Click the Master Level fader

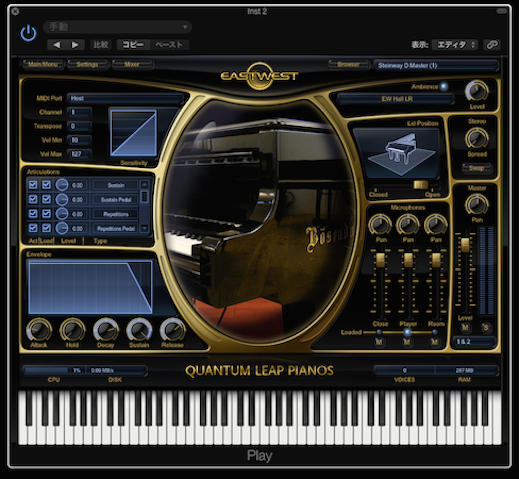(x=465, y=245)
